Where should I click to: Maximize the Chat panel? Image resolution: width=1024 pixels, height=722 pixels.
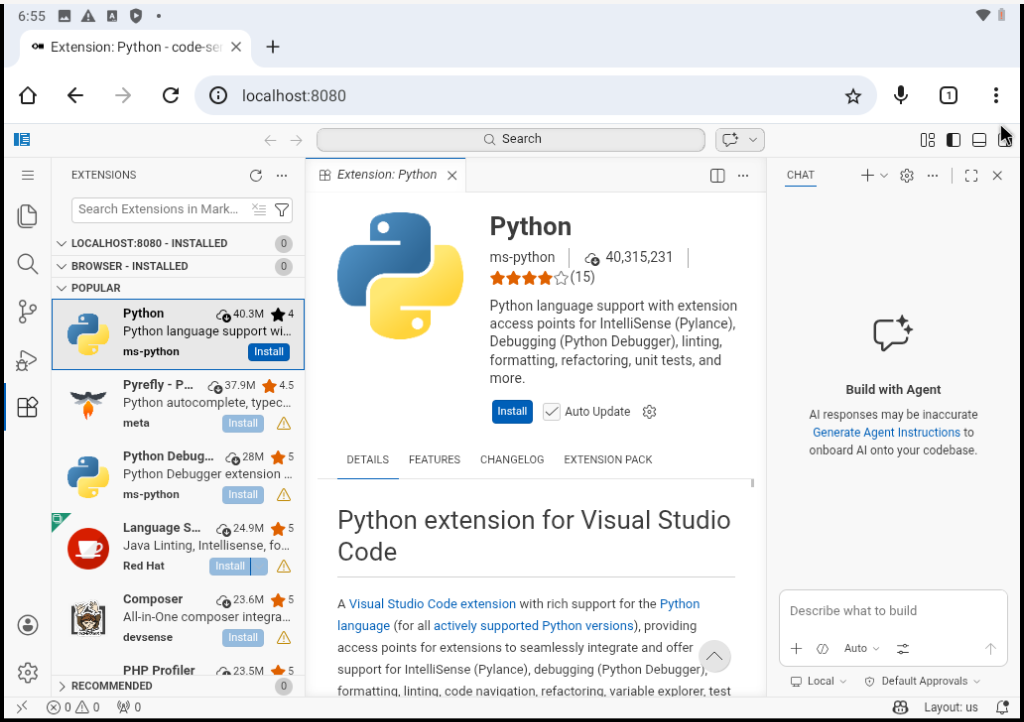click(x=971, y=176)
